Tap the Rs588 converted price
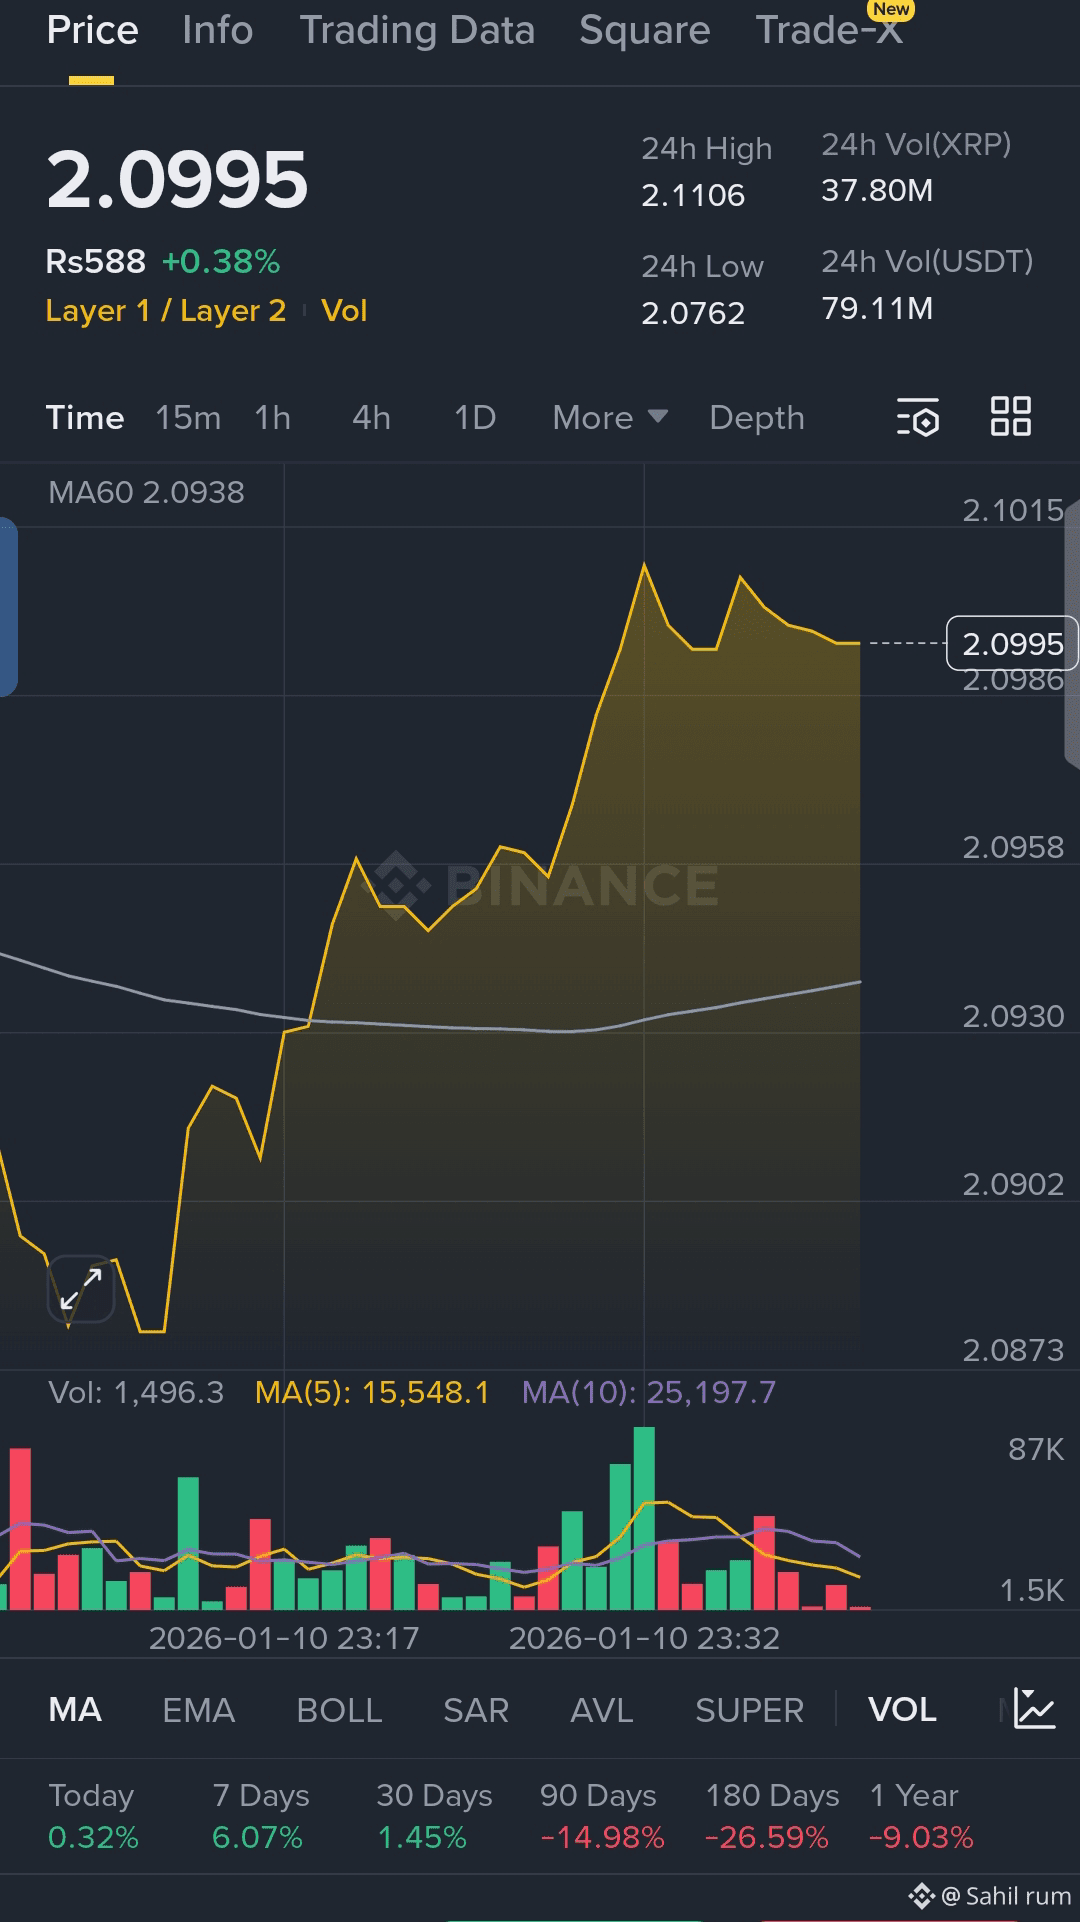 coord(96,261)
